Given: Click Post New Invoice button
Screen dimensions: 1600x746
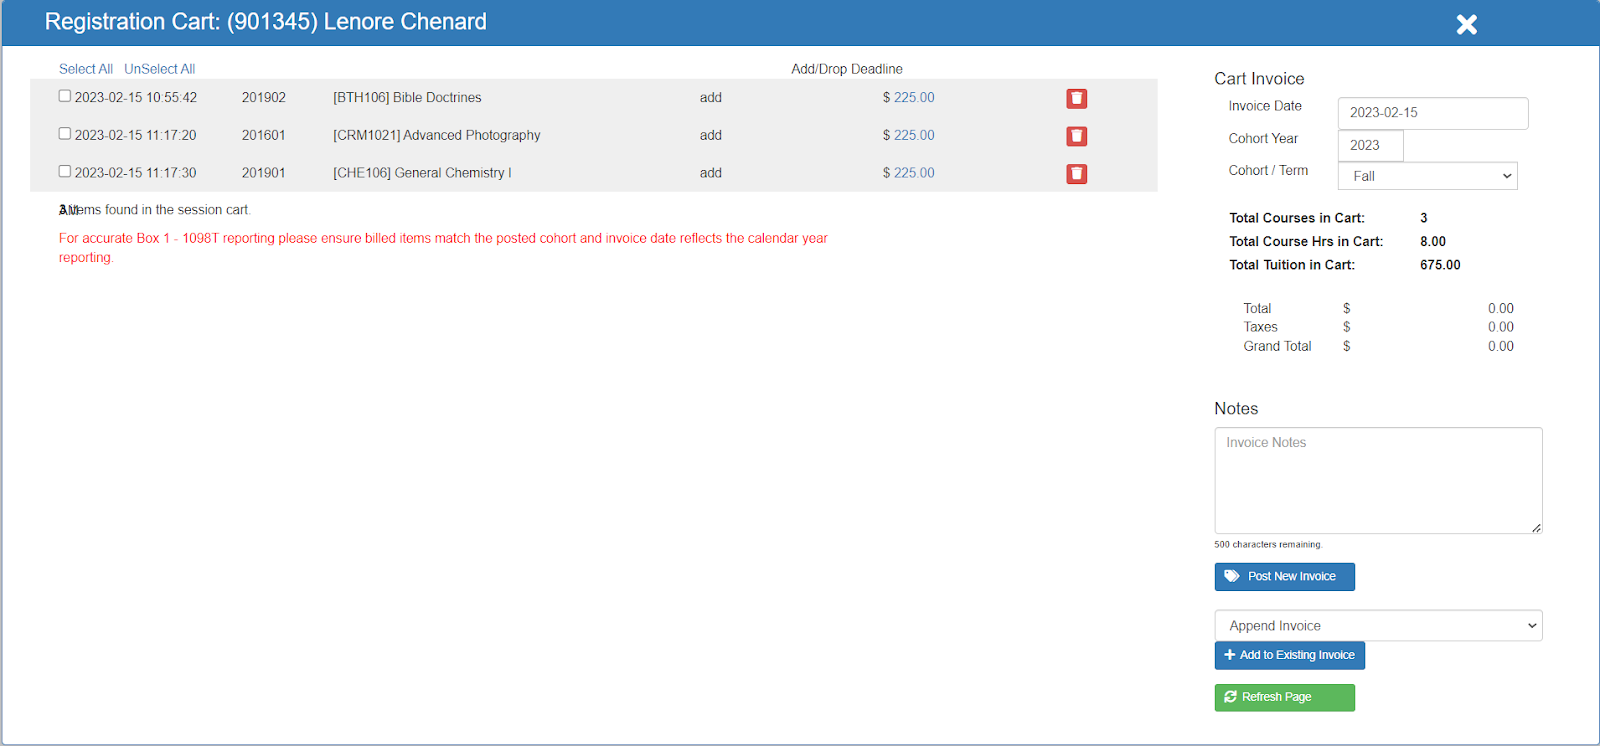Looking at the screenshot, I should click(1285, 577).
